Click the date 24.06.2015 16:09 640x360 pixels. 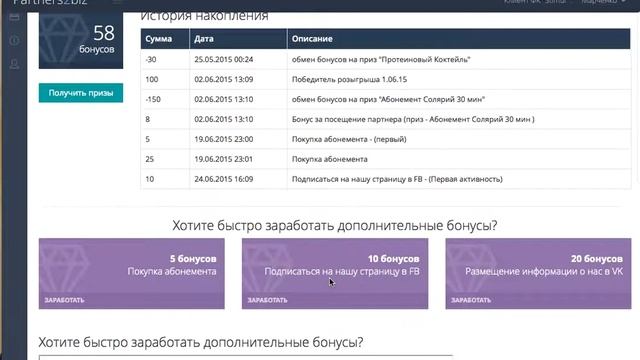[x=224, y=179]
